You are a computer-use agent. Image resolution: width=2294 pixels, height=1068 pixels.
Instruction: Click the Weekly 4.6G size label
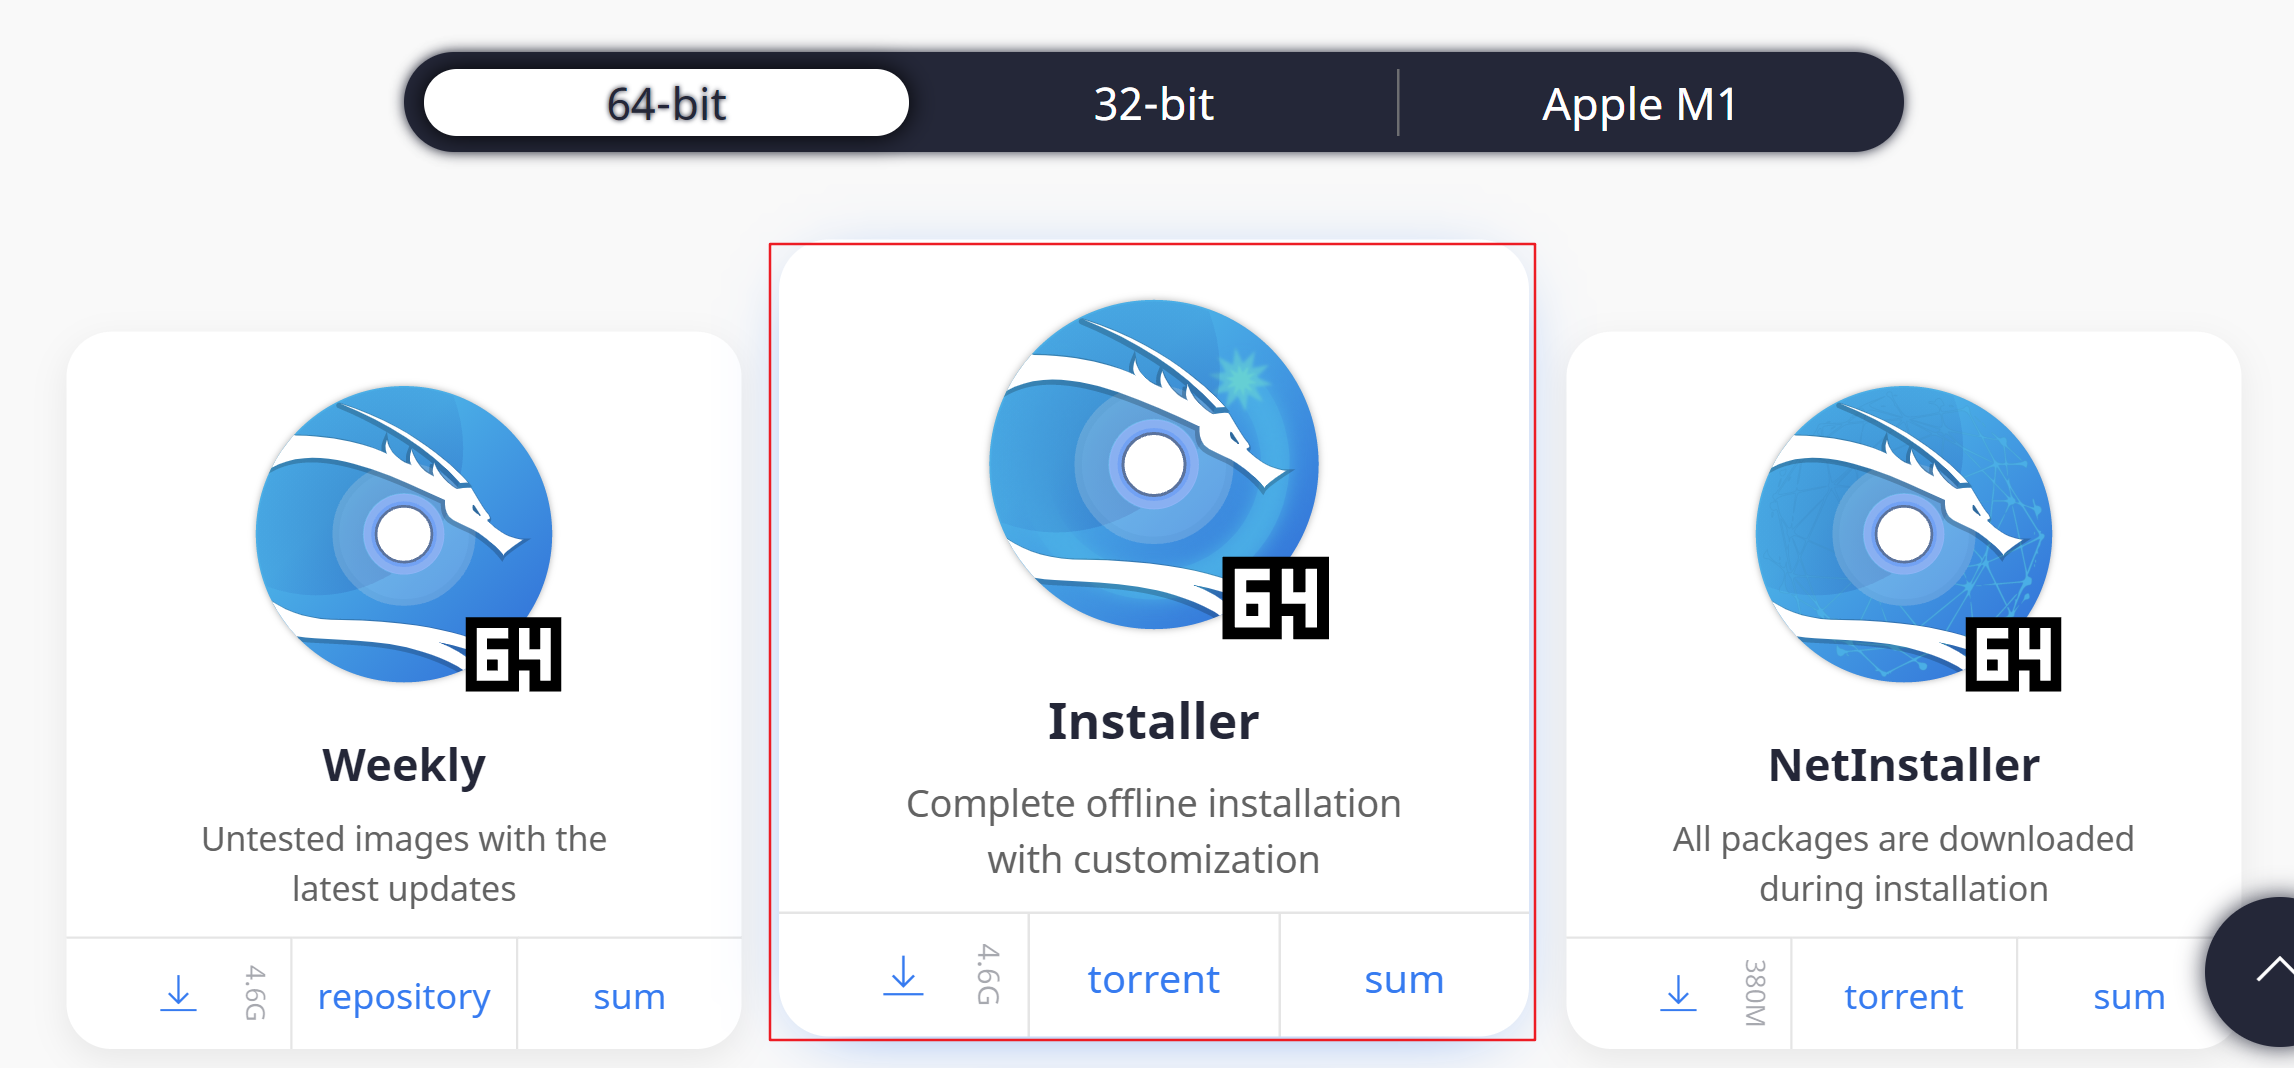256,993
